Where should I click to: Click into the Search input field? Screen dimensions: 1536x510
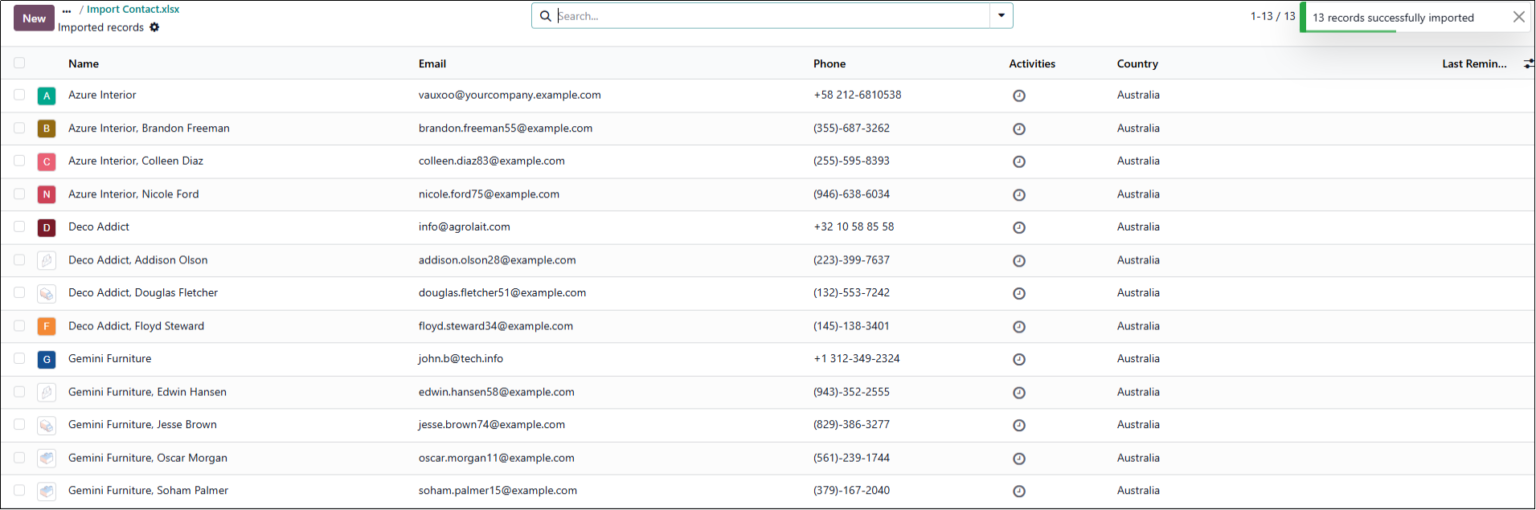point(771,16)
